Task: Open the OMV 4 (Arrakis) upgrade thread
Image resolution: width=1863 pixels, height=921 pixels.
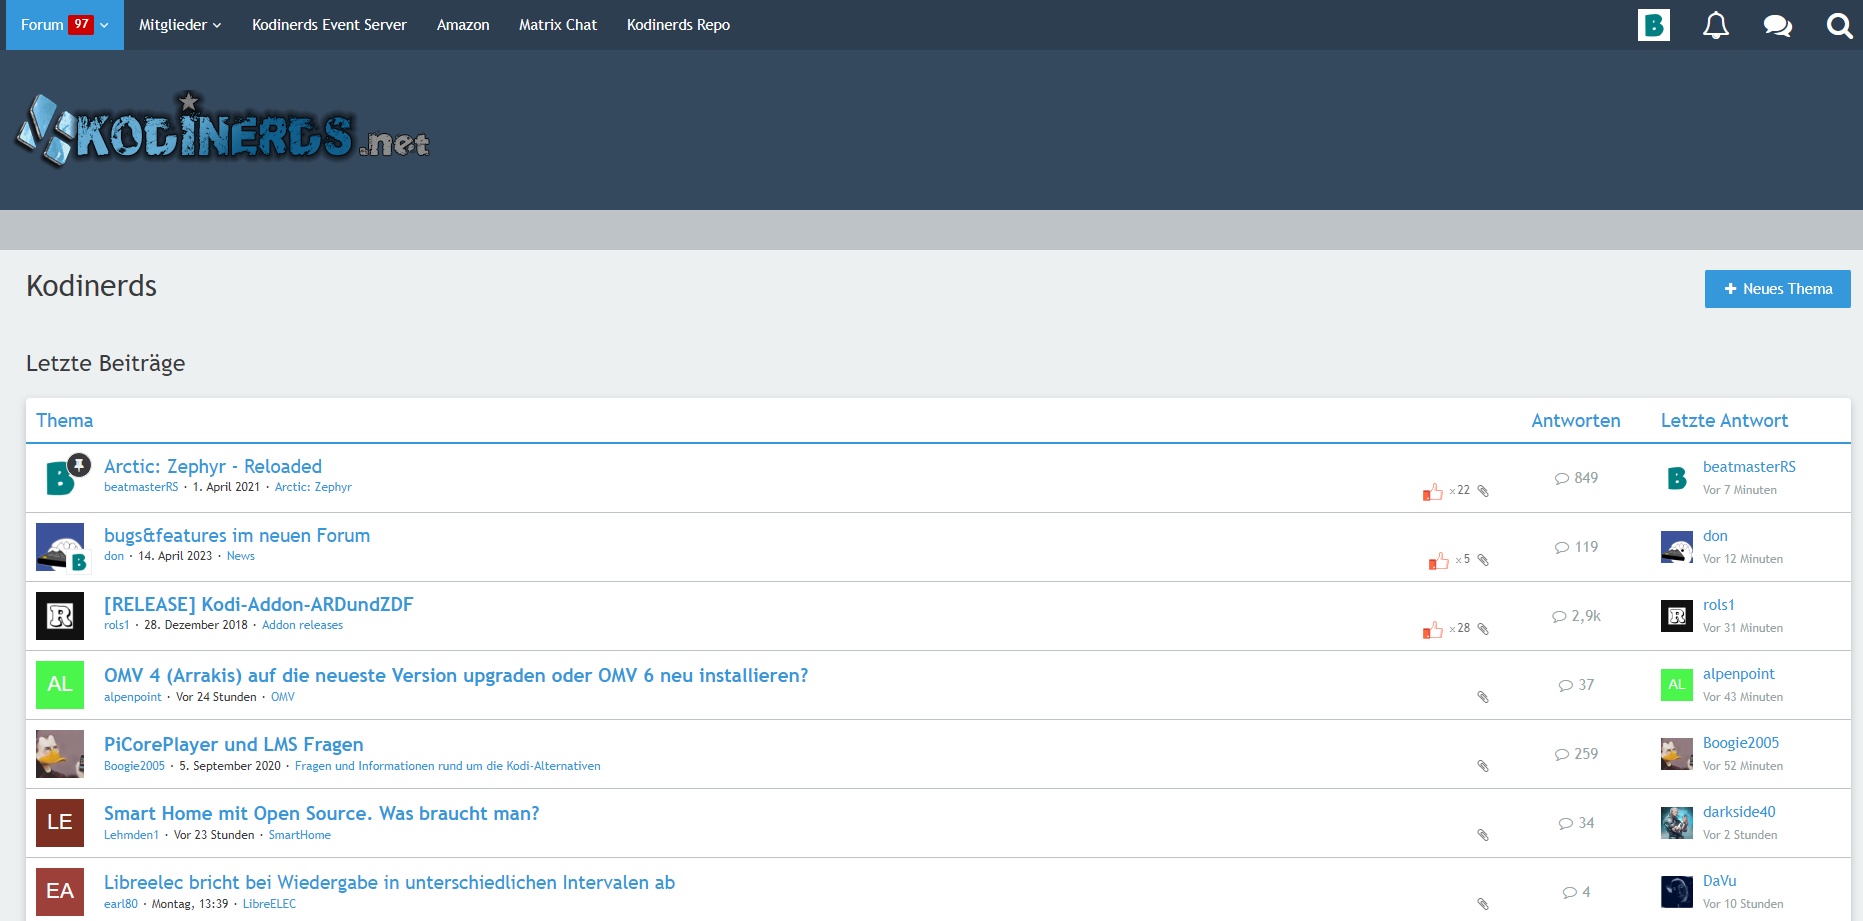Action: (x=456, y=675)
